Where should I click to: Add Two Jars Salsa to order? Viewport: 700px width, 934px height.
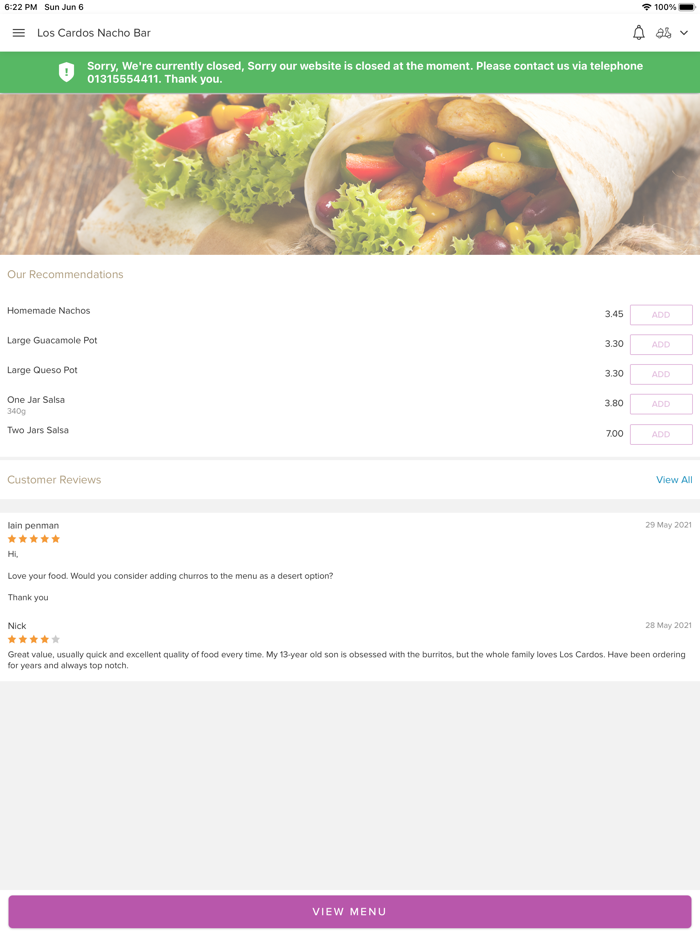[x=661, y=434]
